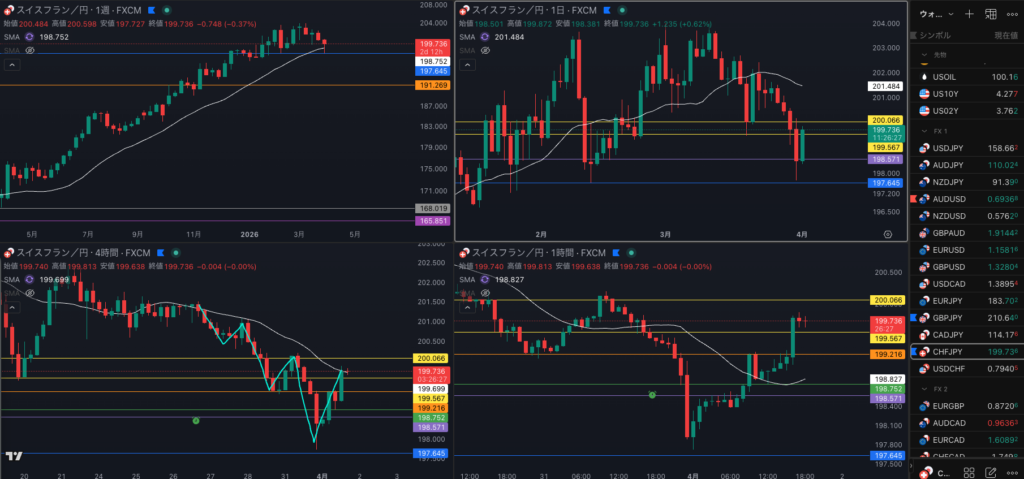Click the TradingView logo in bottom-left chart
Viewport: 1024px width, 479px height.
click(x=14, y=456)
